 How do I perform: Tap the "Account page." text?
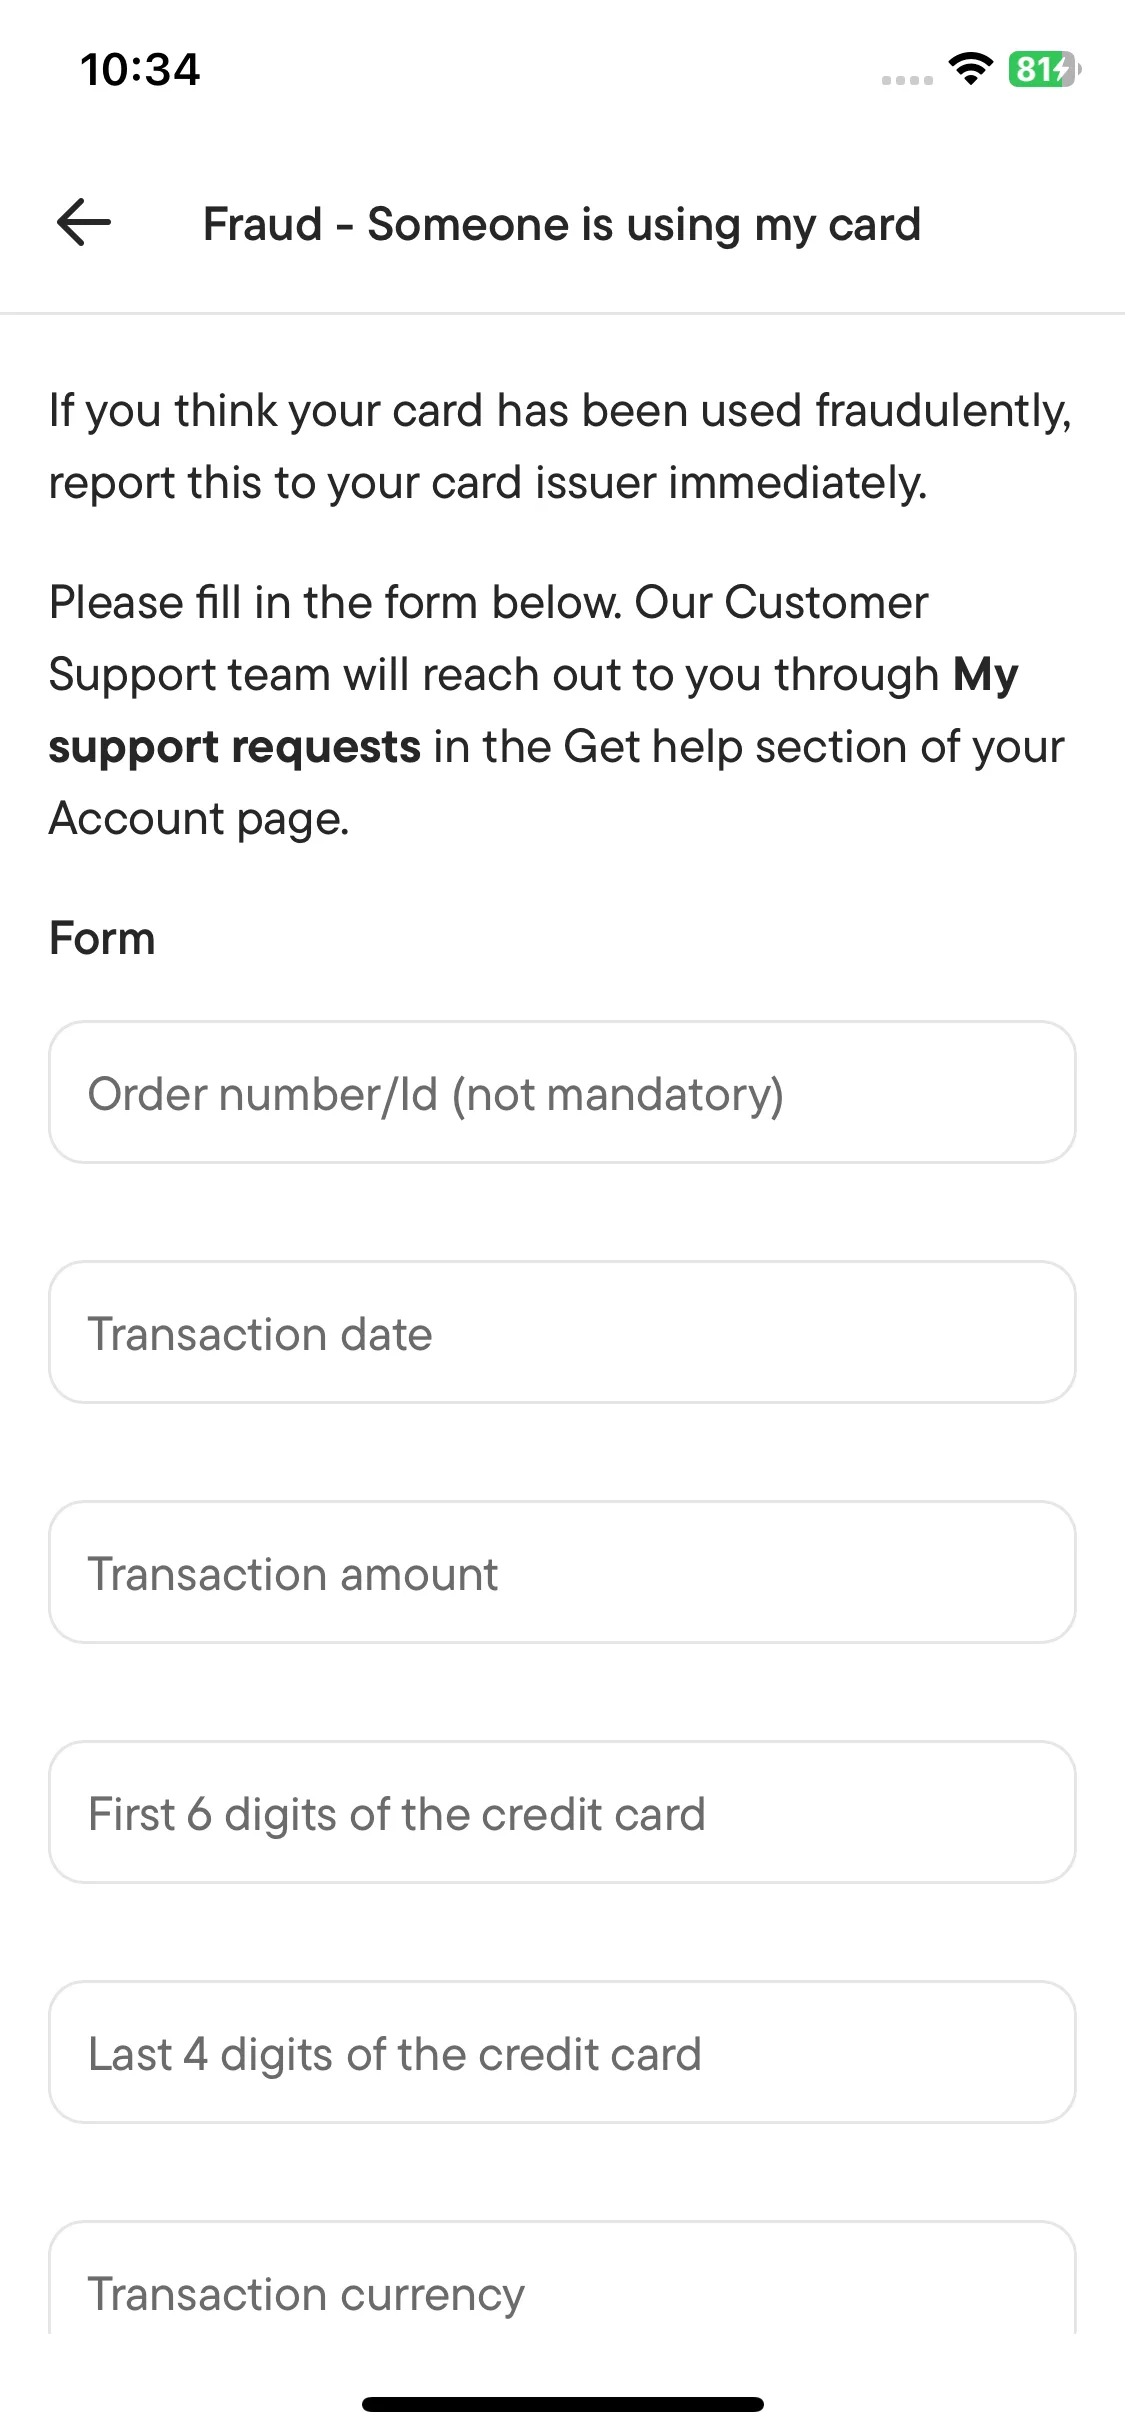(x=199, y=819)
